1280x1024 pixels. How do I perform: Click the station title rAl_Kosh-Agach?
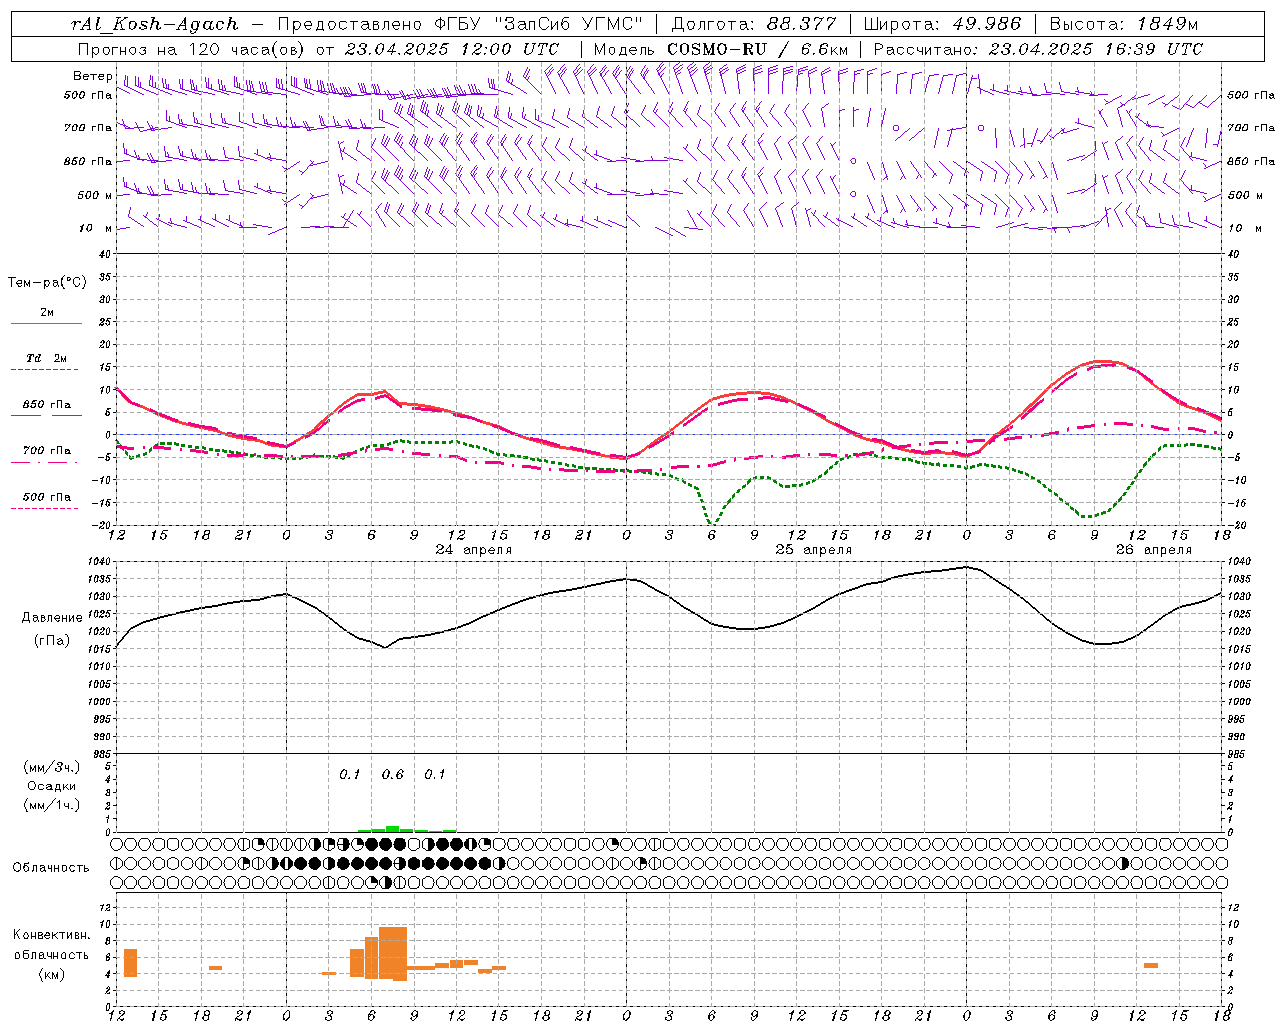pyautogui.click(x=155, y=24)
